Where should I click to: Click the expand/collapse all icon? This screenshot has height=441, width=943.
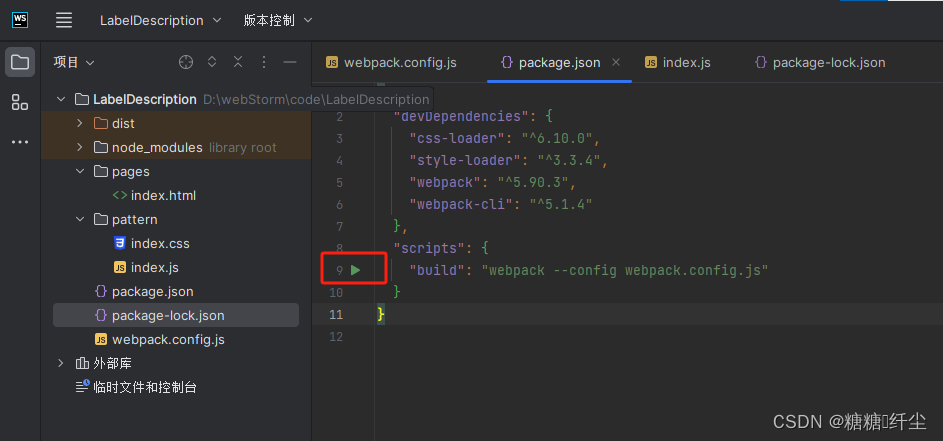(212, 62)
